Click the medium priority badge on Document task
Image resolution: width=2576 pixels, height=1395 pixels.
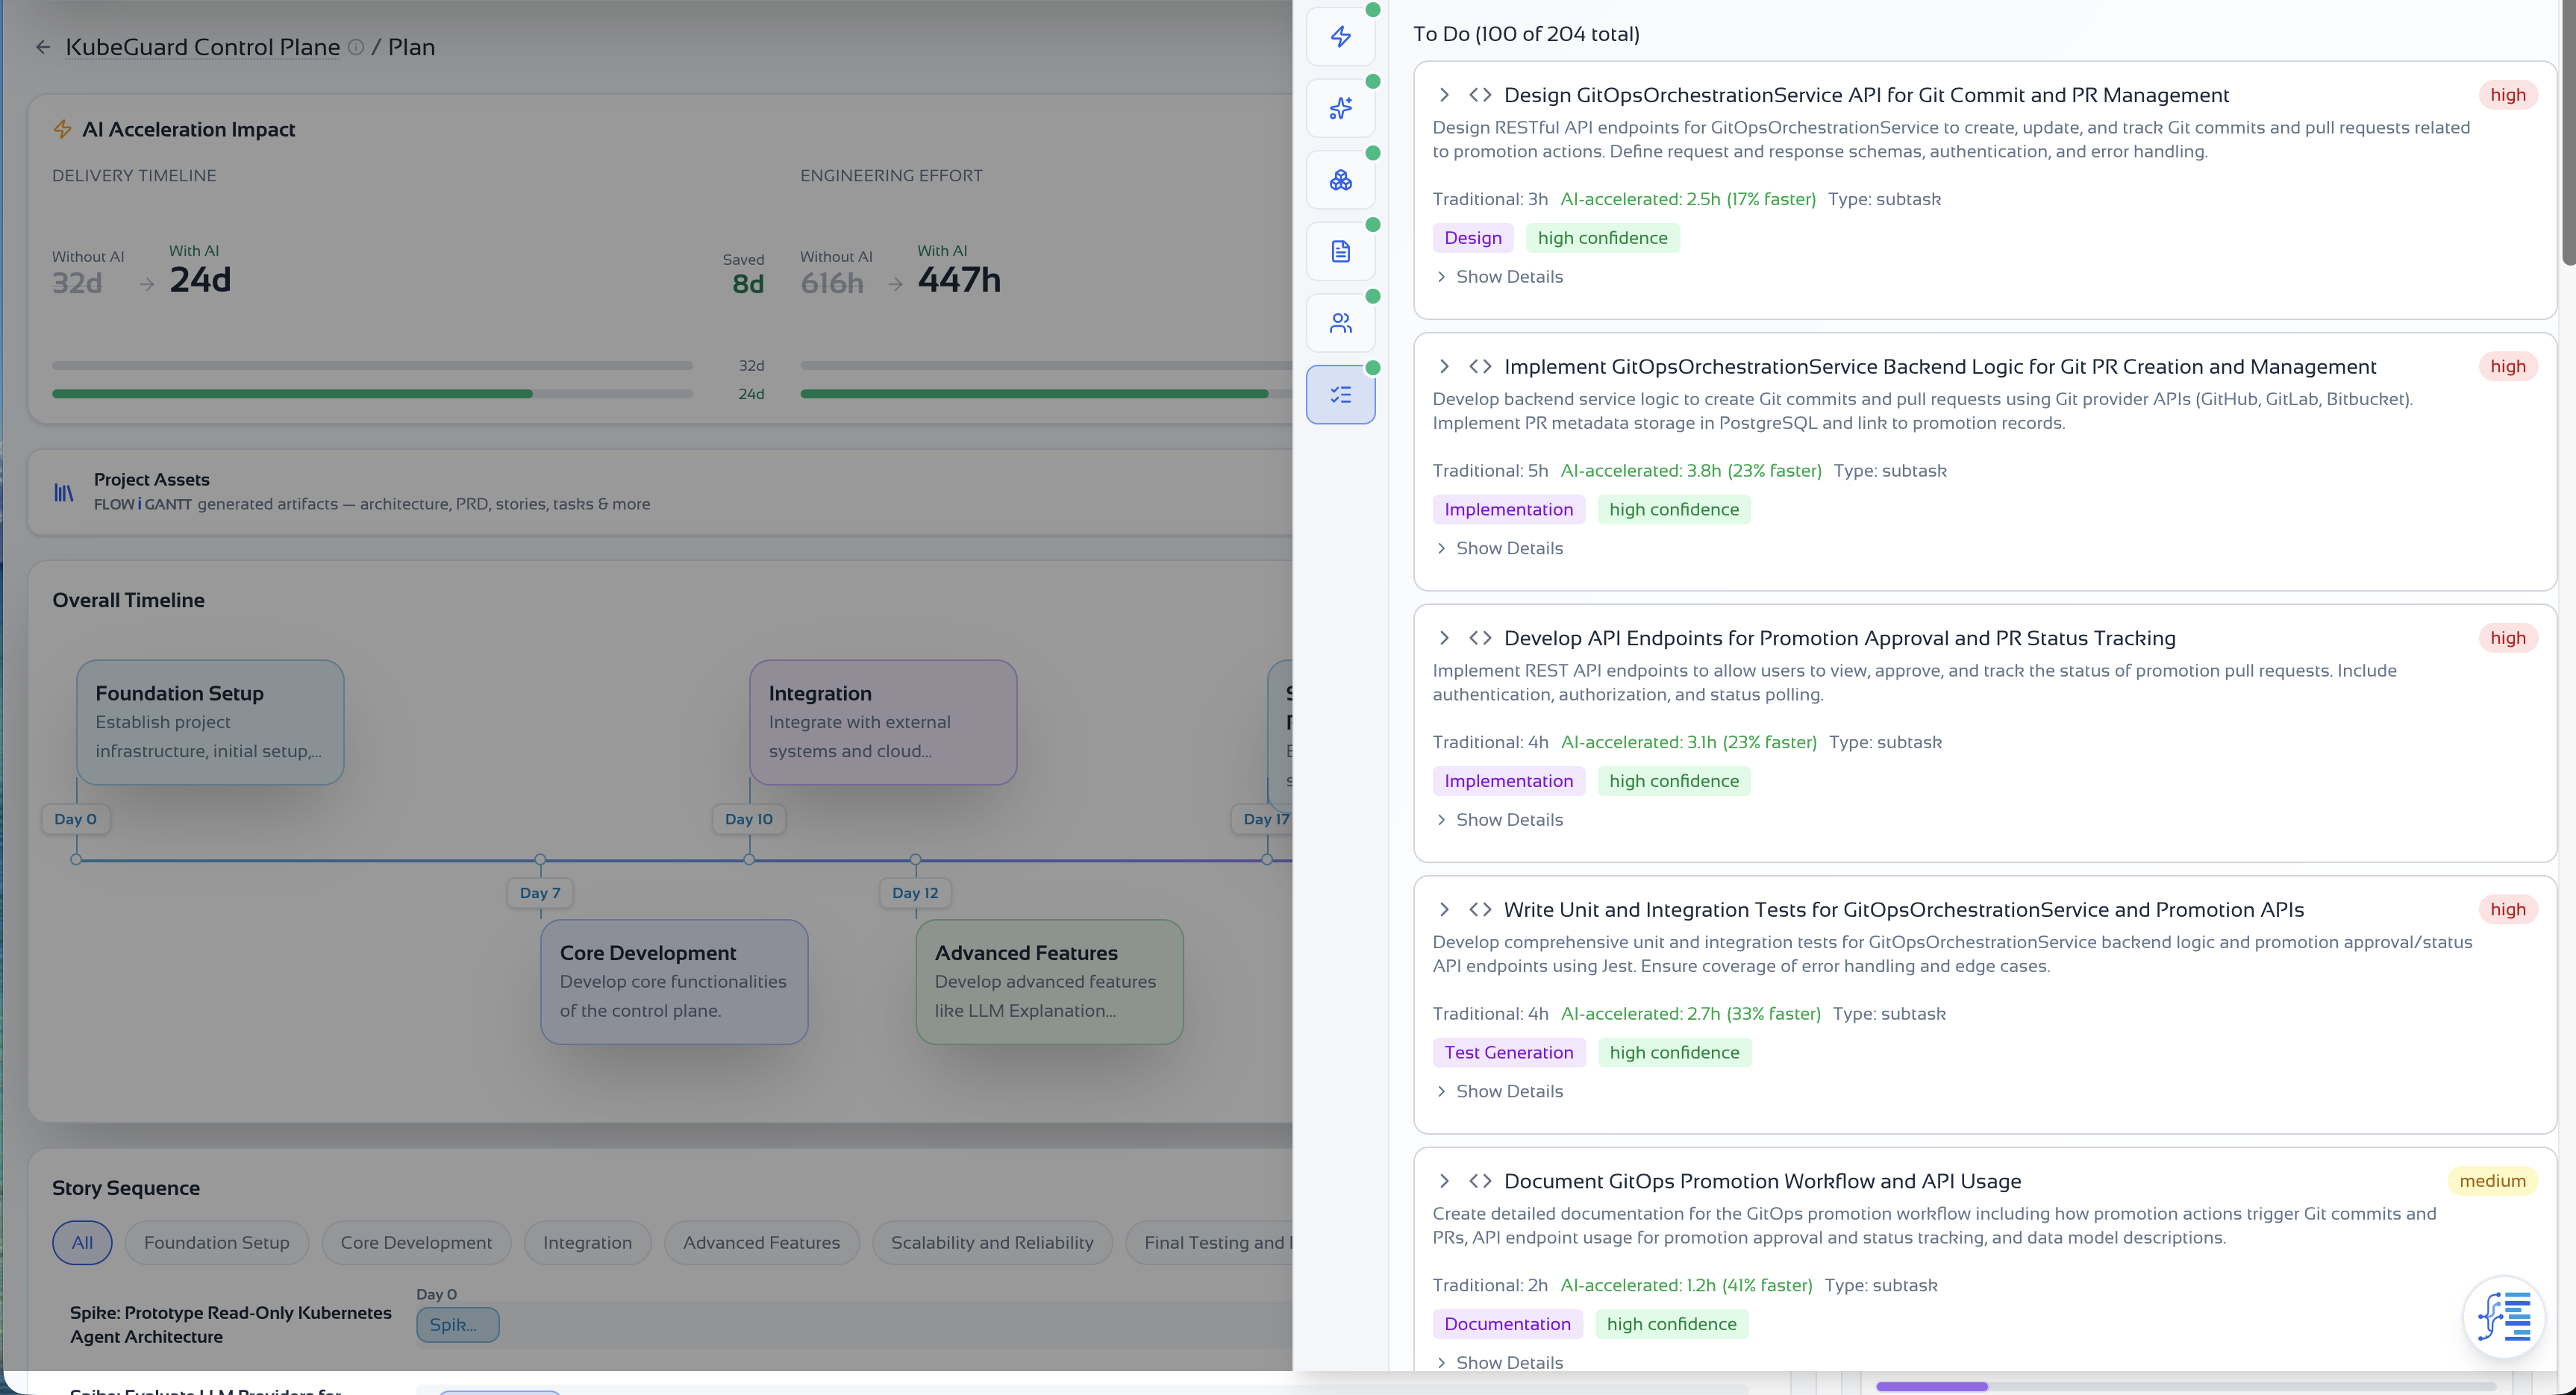click(x=2492, y=1181)
